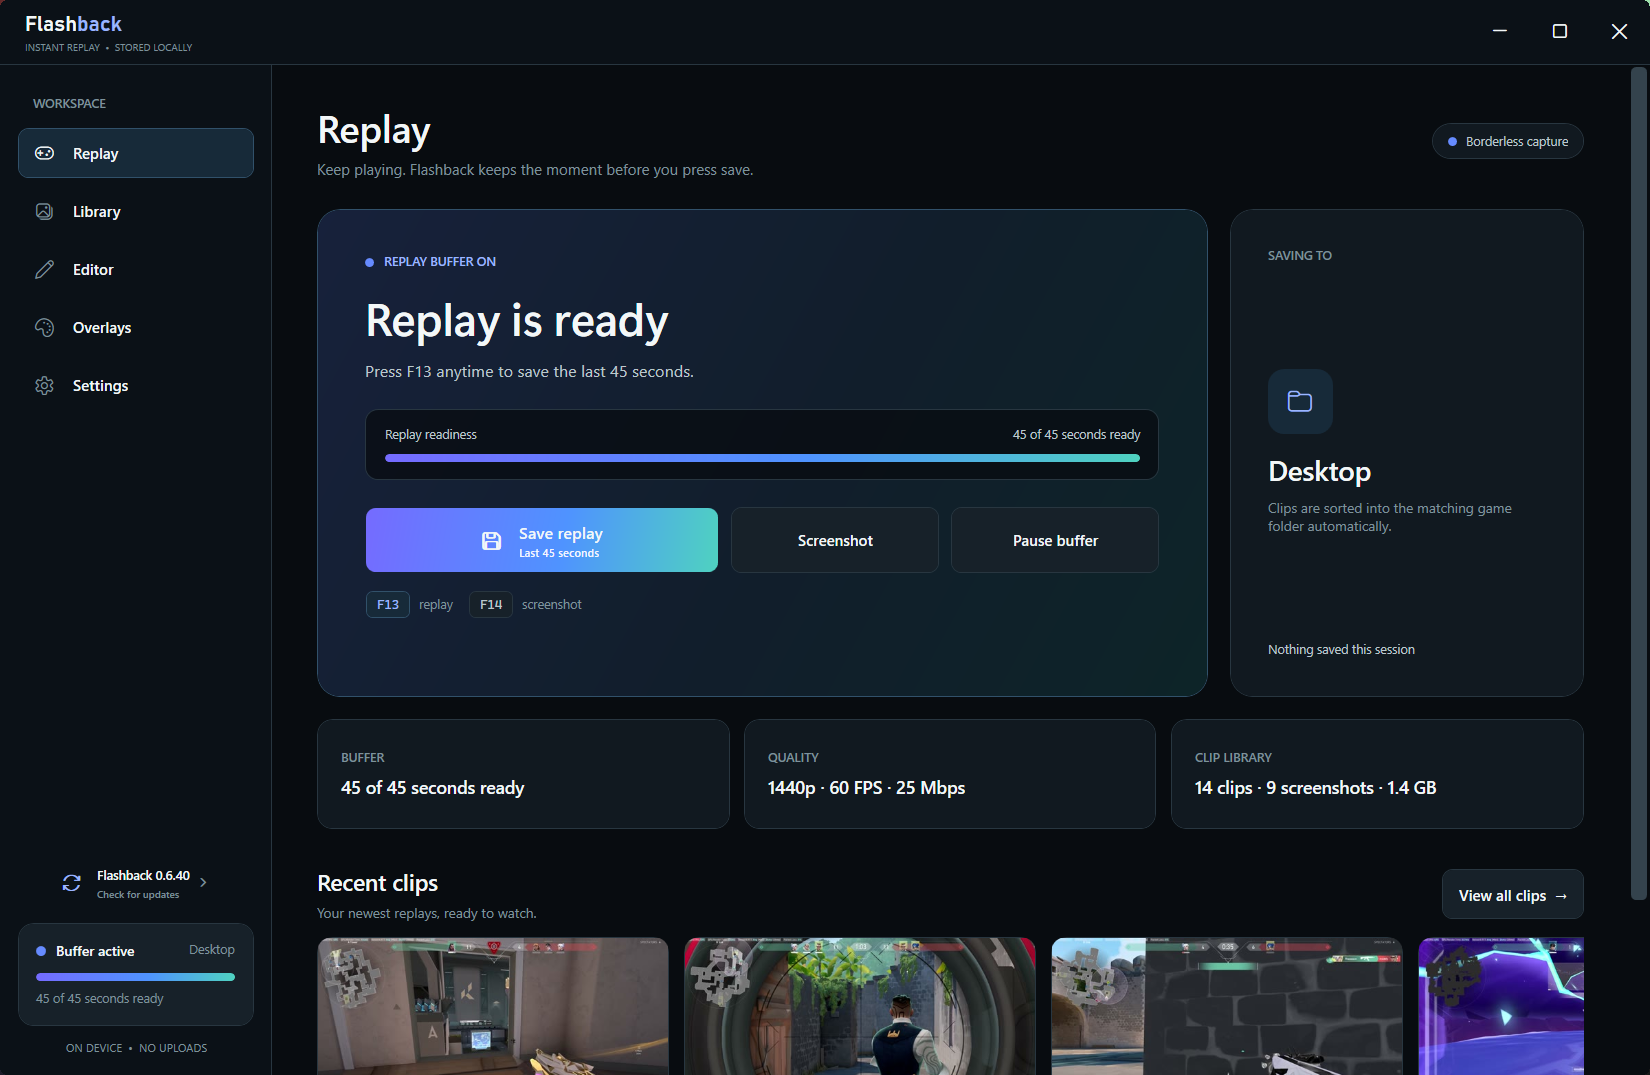Expand the Flashback 0.6.40 update chevron

(x=203, y=882)
